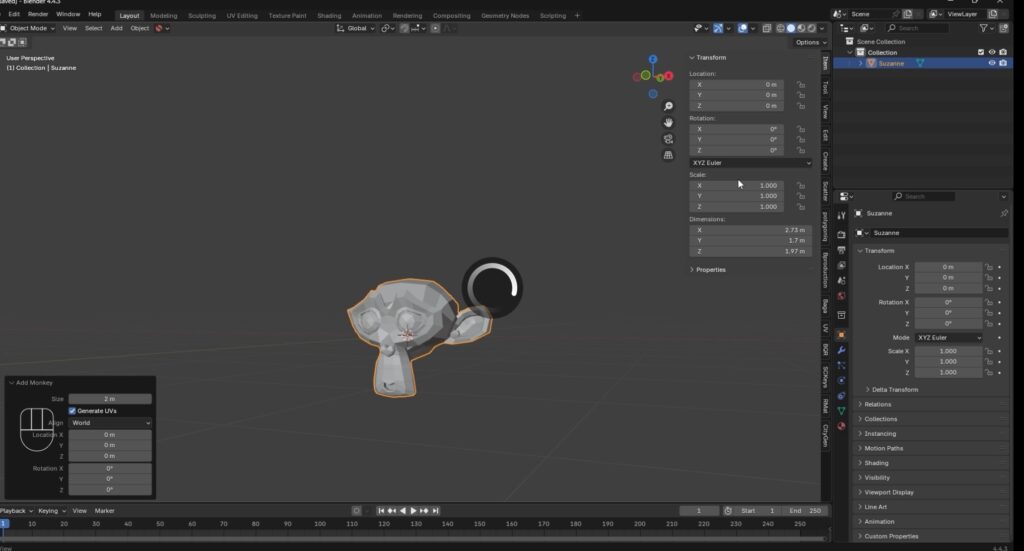Image resolution: width=1024 pixels, height=551 pixels.
Task: Toggle X-ray display icon
Action: click(x=767, y=28)
